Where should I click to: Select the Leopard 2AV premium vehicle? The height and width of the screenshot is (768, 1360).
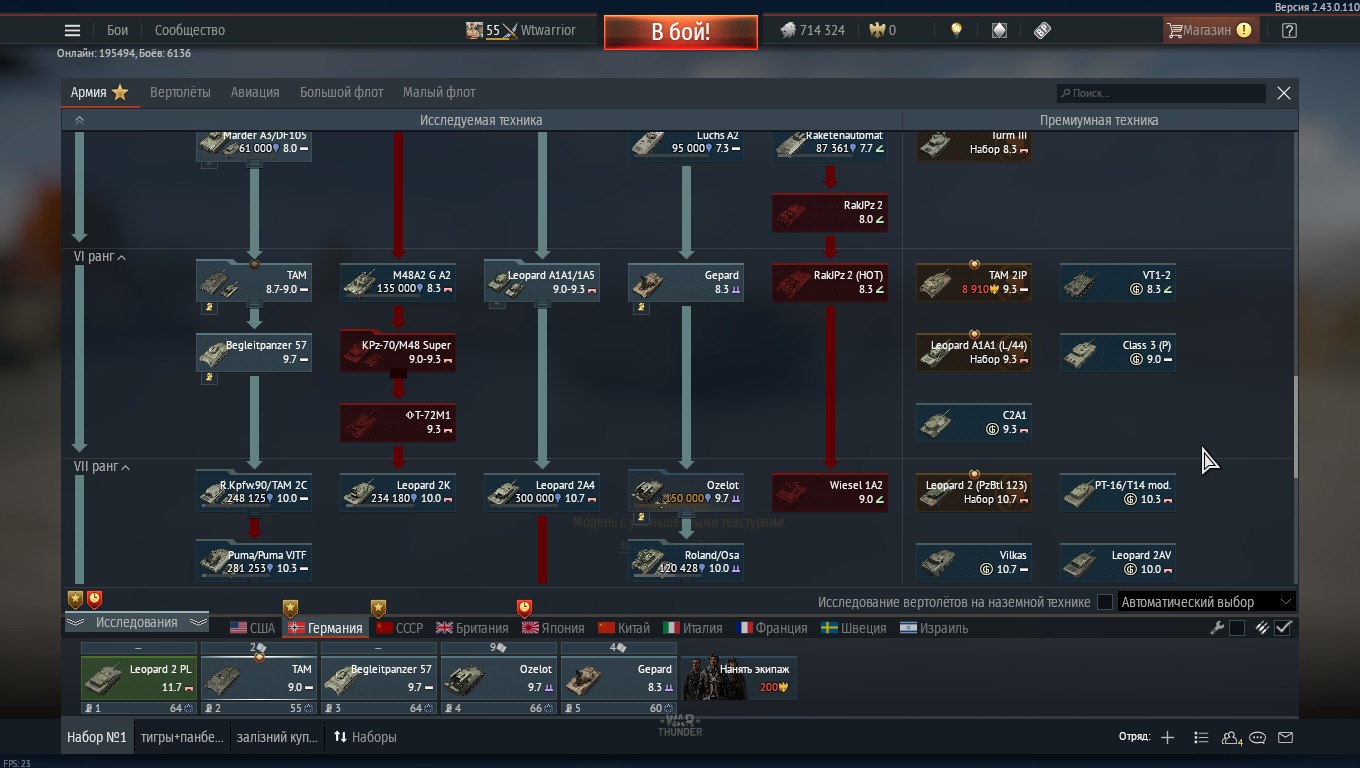[x=1118, y=562]
